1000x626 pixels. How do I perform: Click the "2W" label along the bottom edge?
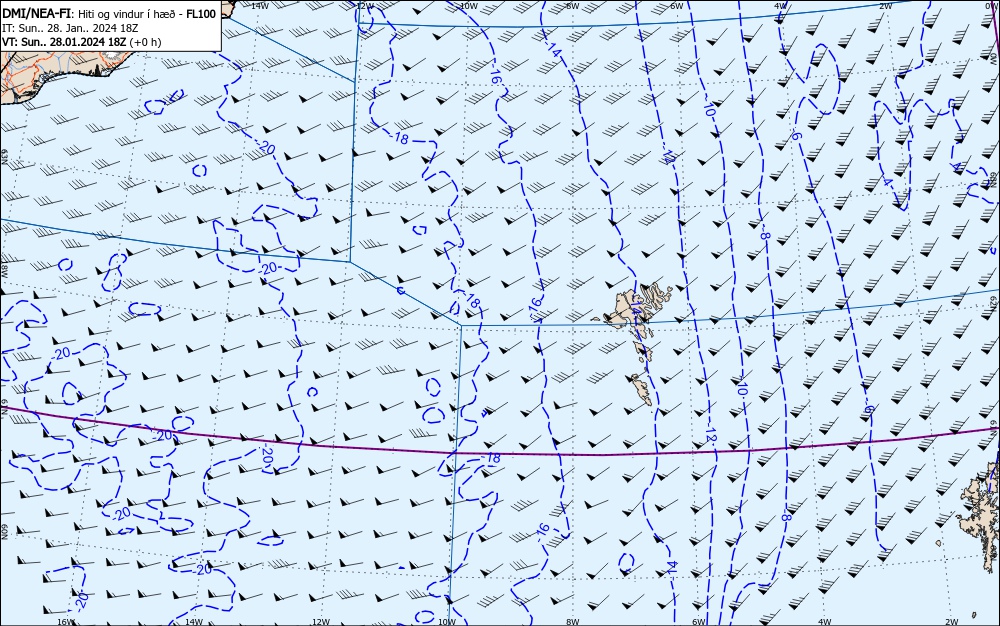coord(952,622)
